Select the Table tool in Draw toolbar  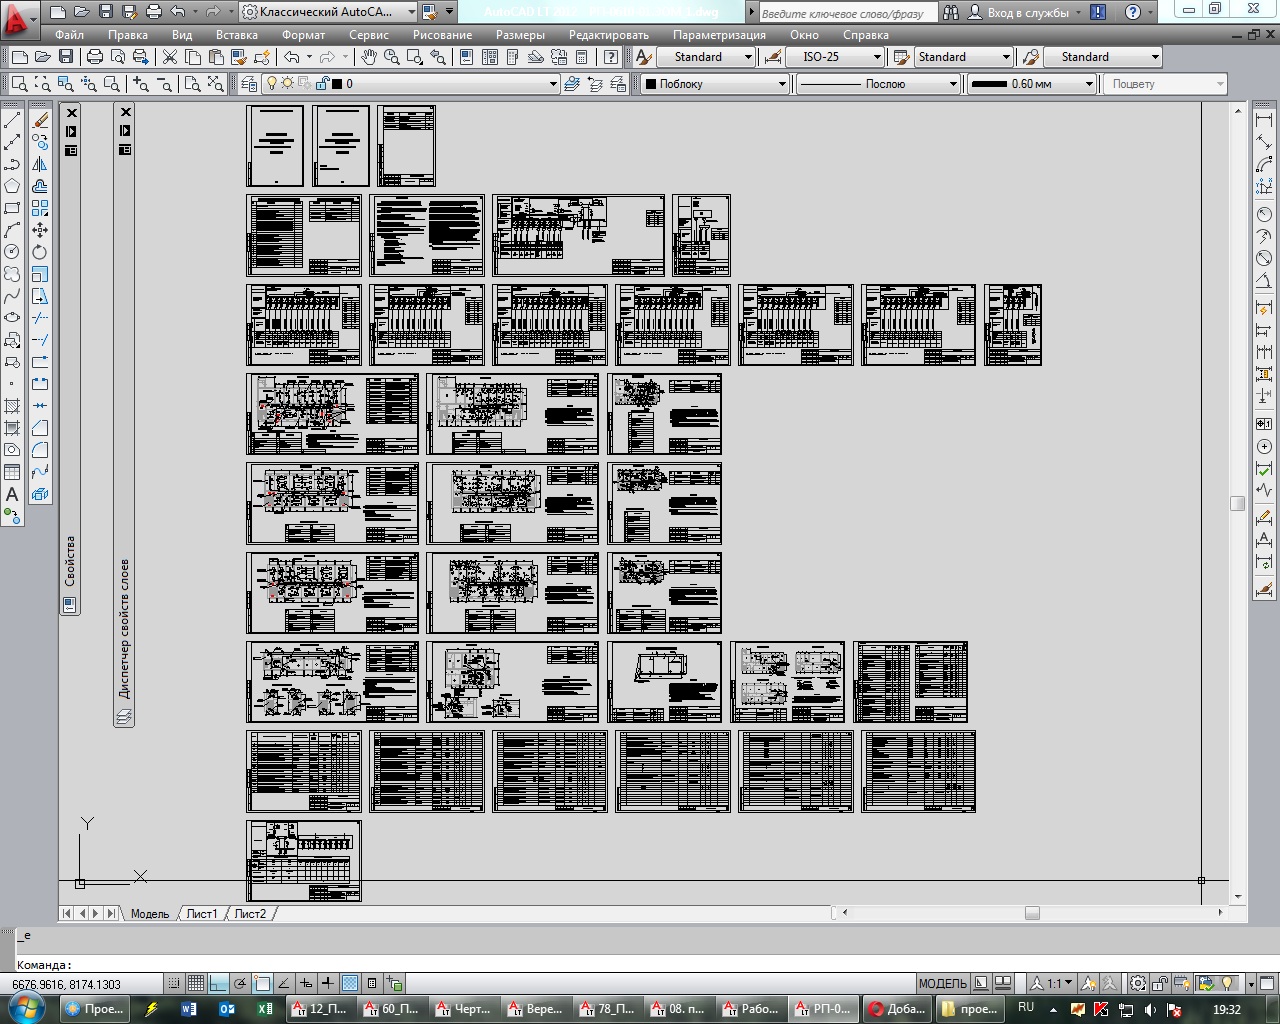(x=12, y=472)
